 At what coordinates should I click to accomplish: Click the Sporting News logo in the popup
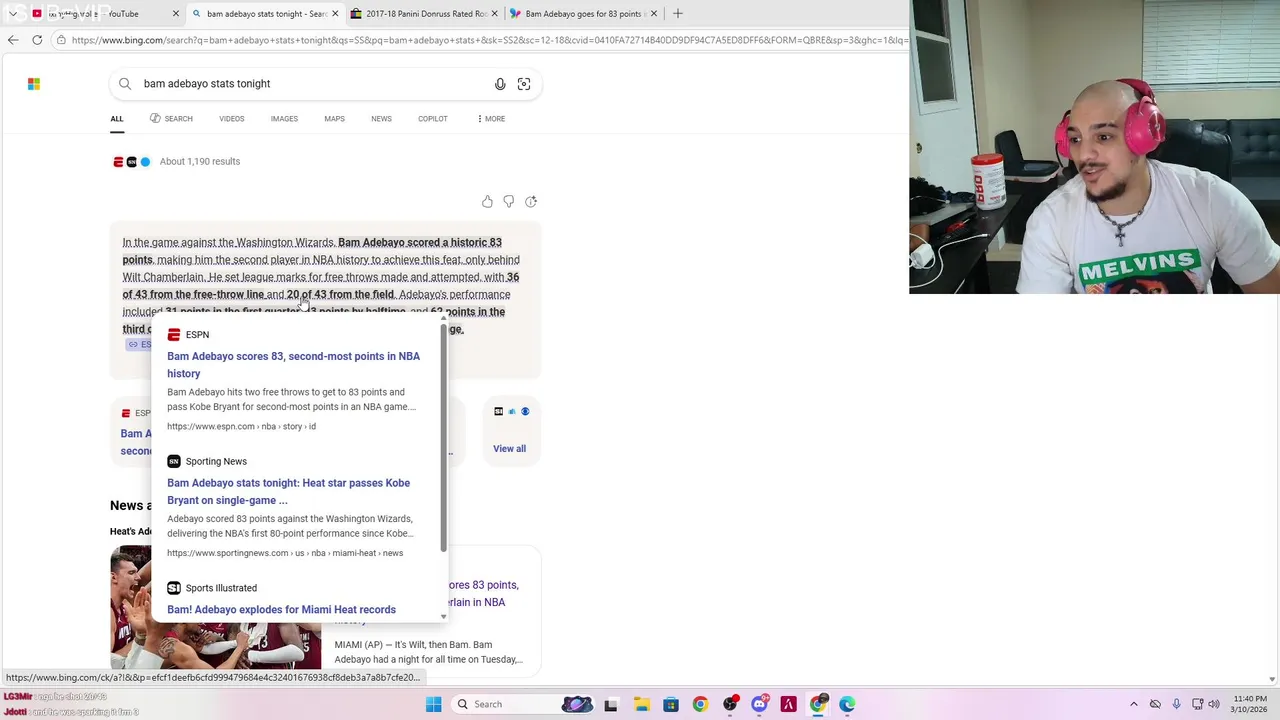(174, 462)
